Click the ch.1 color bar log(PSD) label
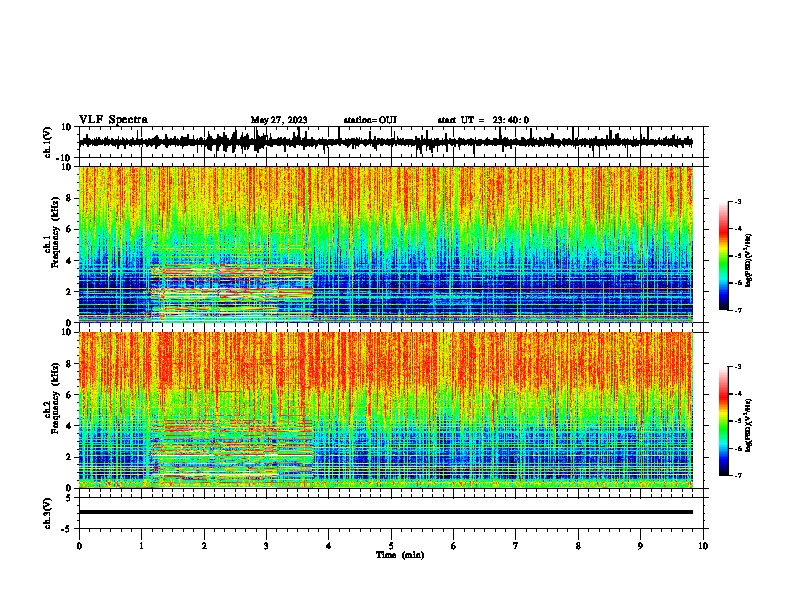Screen dimensions: 792x612 (749, 260)
